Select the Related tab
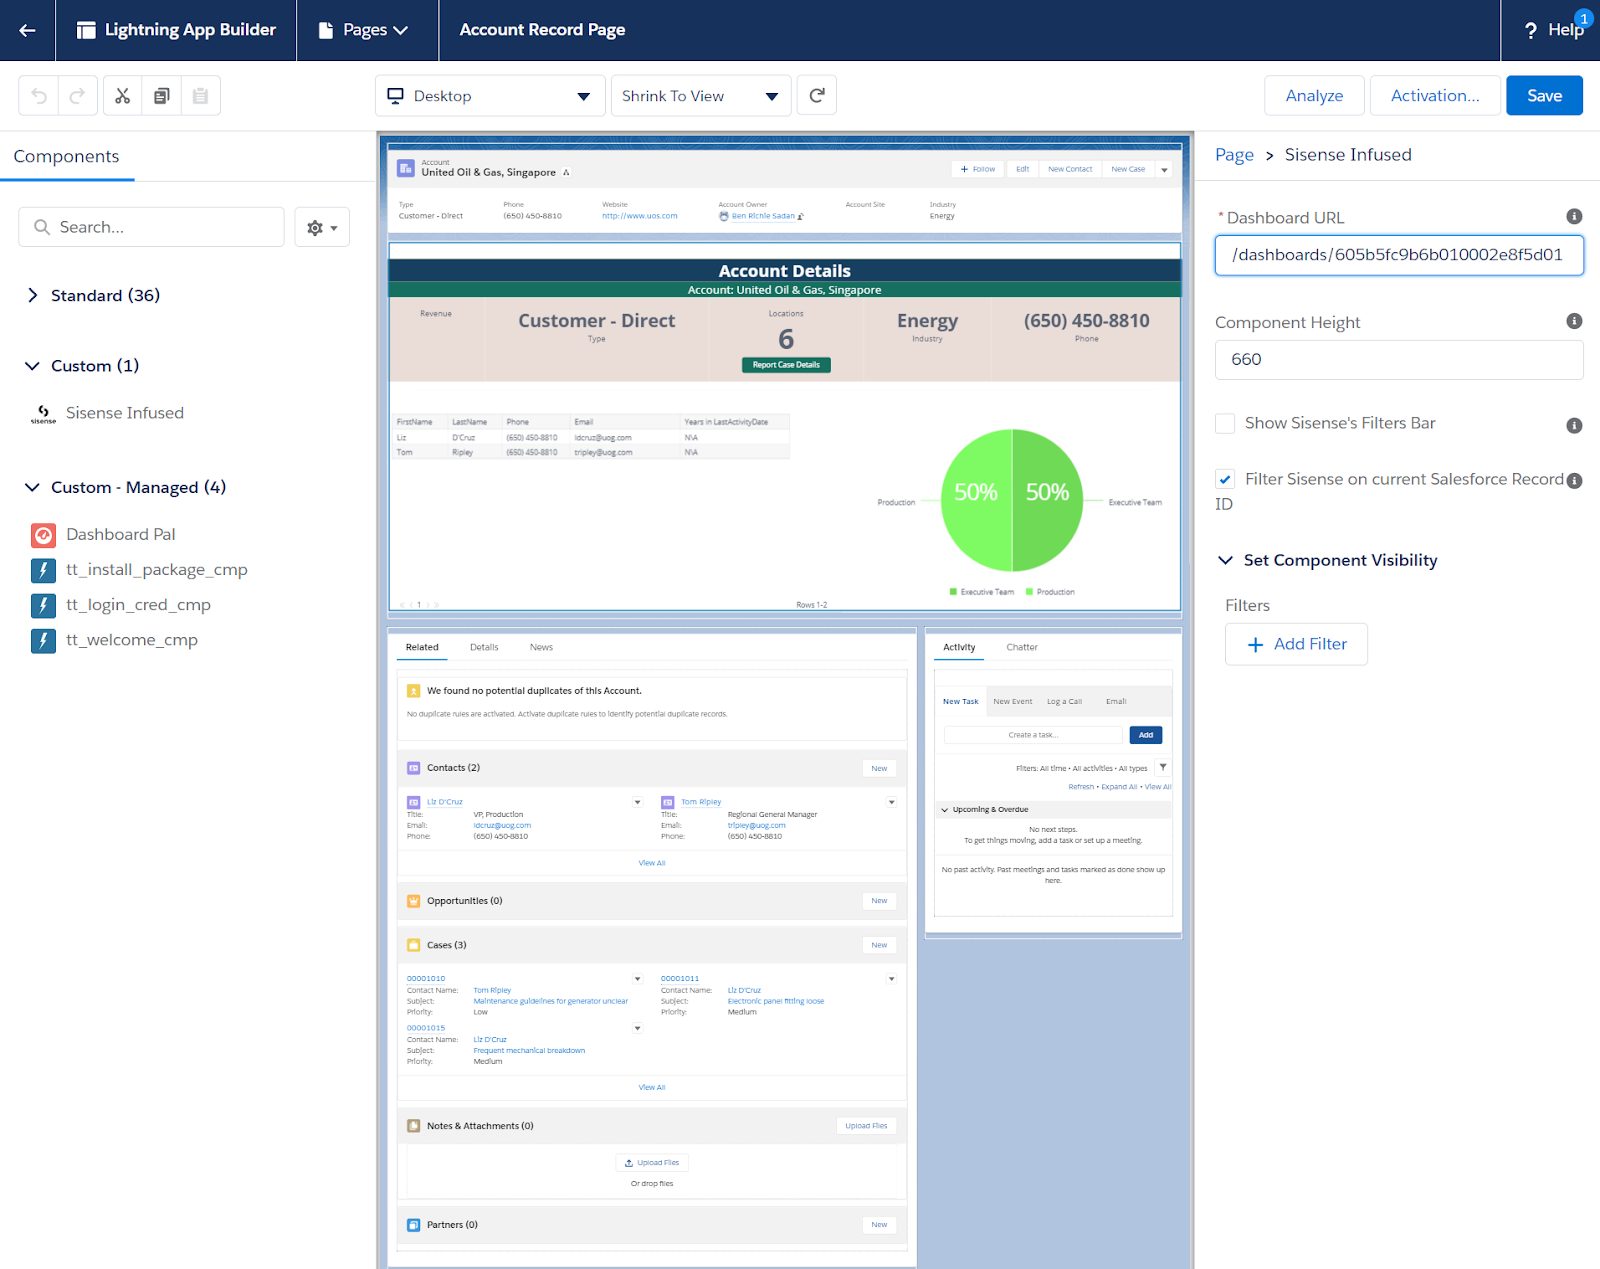Image resolution: width=1600 pixels, height=1269 pixels. pos(422,648)
